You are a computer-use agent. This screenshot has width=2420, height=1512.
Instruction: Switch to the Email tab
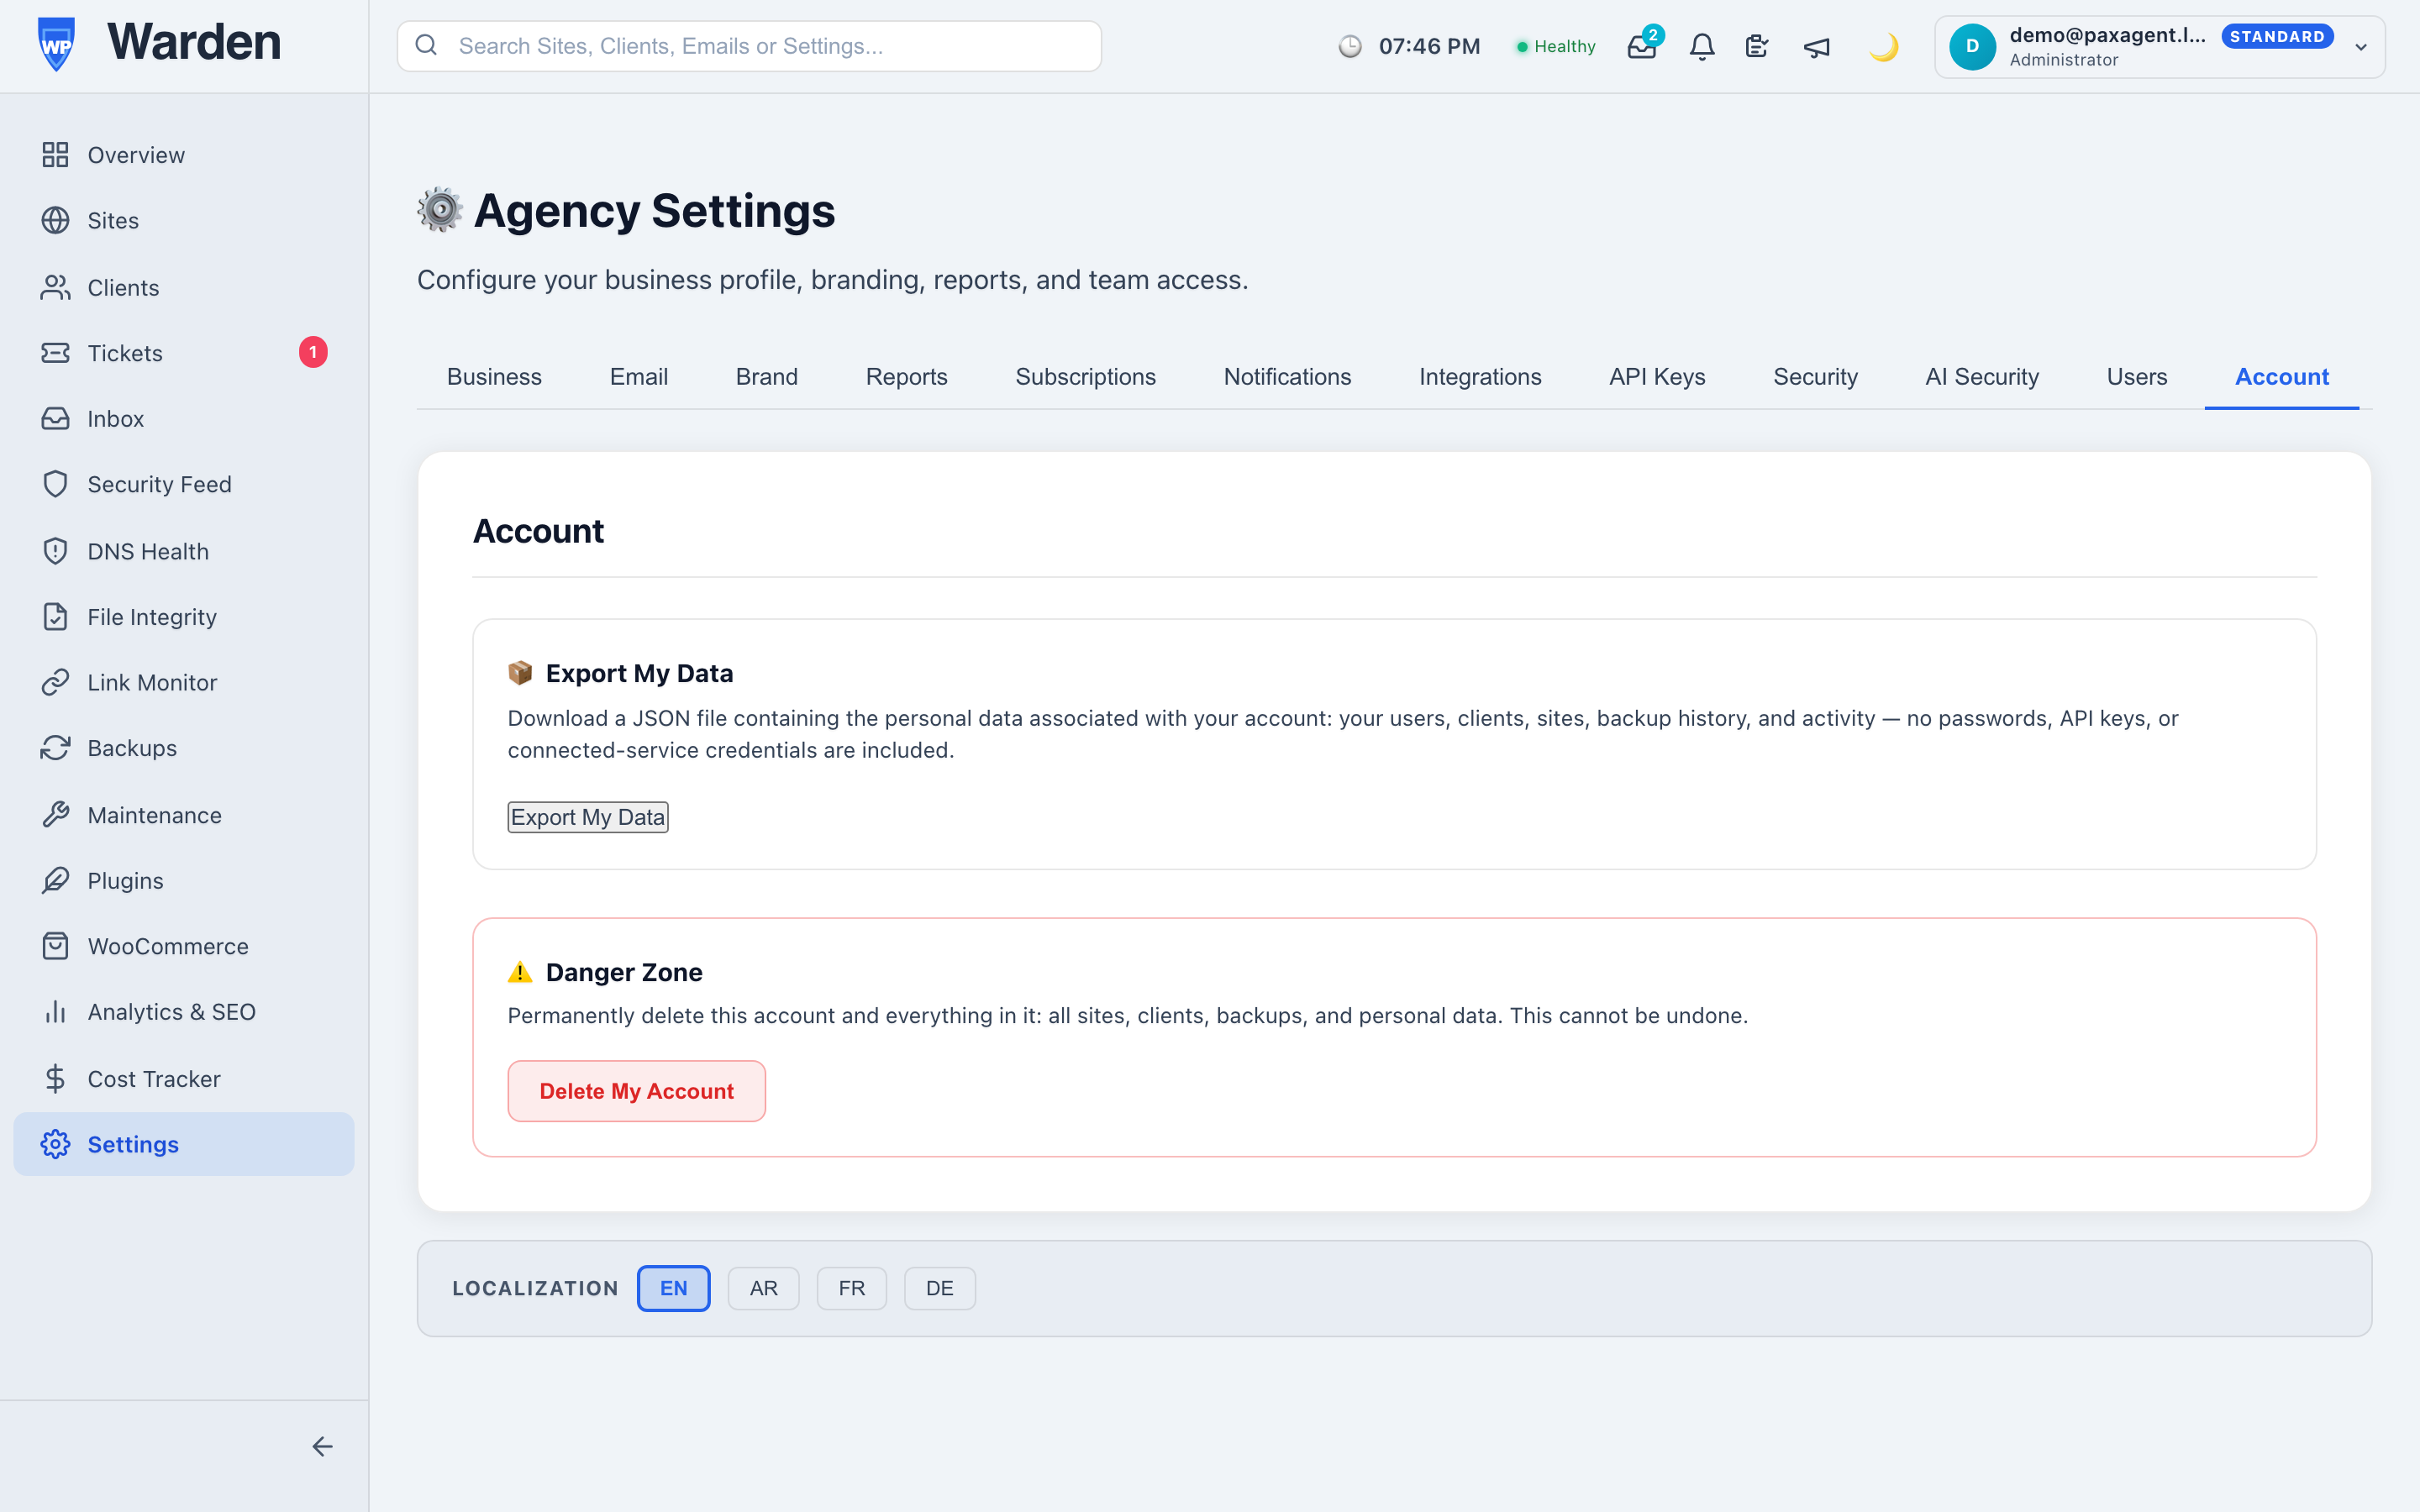point(639,377)
